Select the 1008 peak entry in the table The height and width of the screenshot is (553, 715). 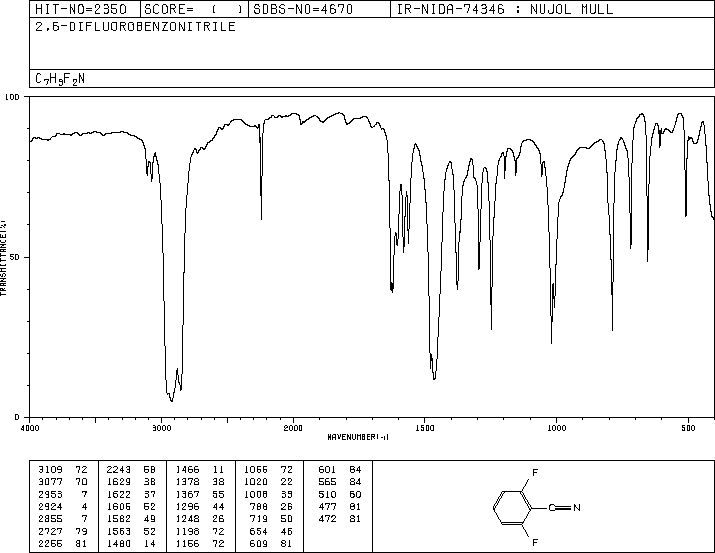pos(268,494)
